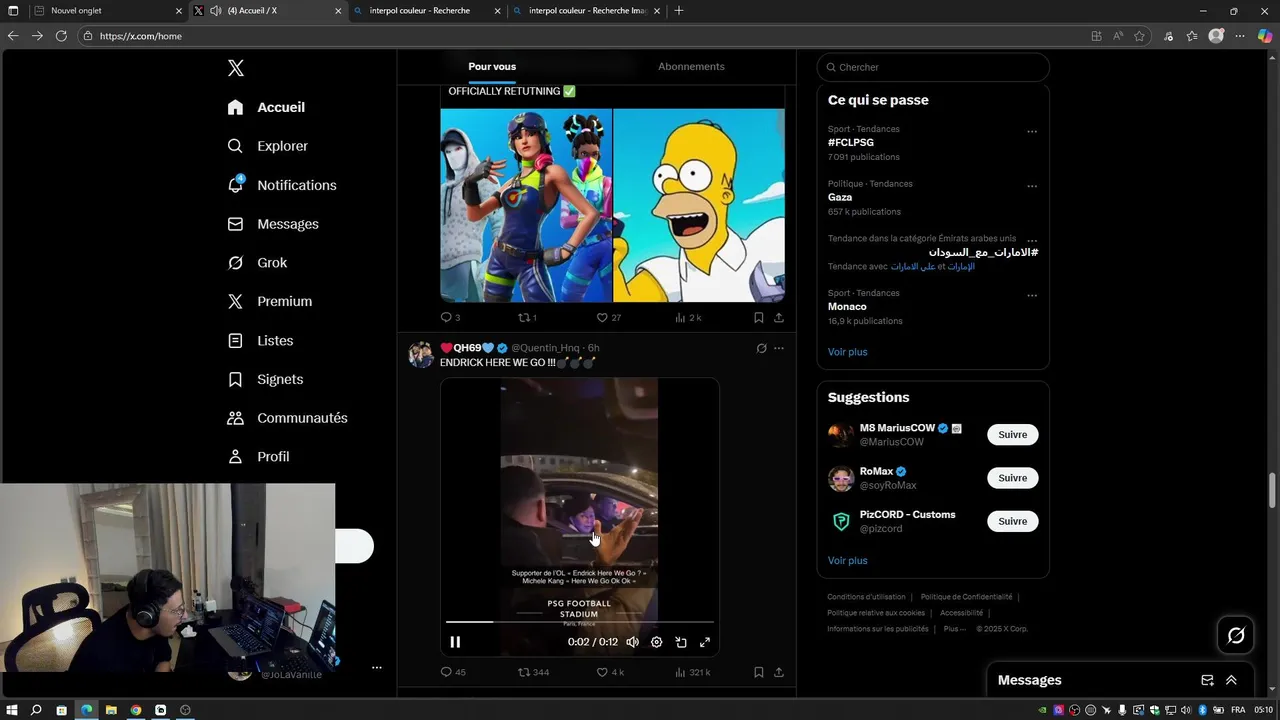Viewport: 1280px width, 720px height.
Task: Open Listes in the sidebar
Action: 260,340
